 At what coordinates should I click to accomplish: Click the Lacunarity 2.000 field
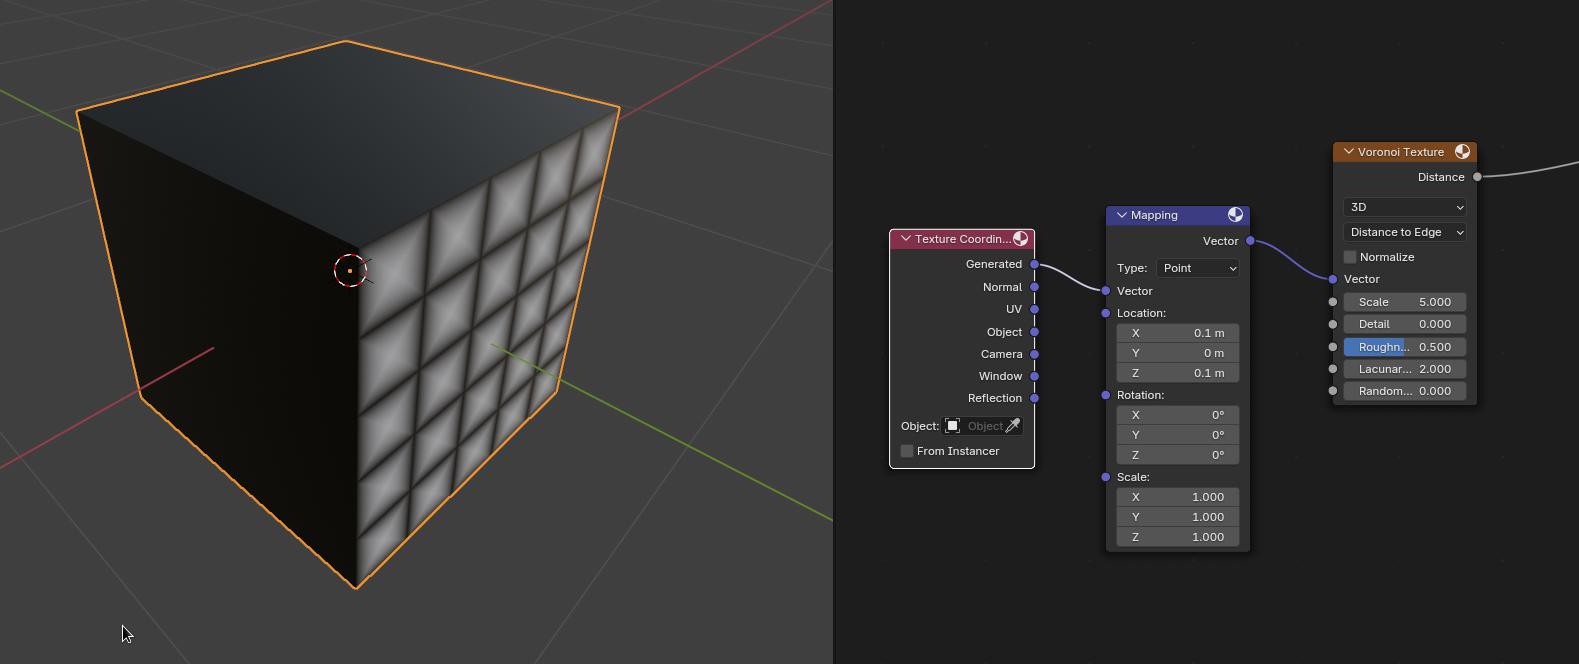tap(1405, 369)
